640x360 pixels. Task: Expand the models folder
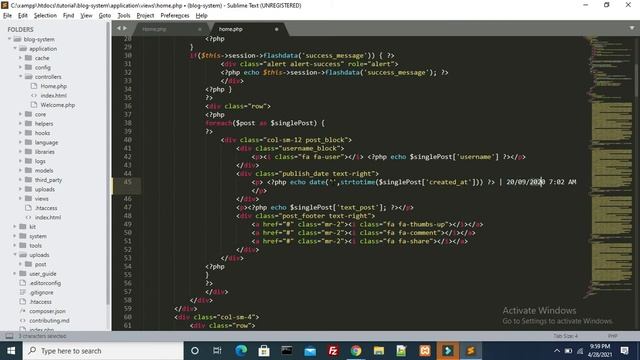coord(21,171)
